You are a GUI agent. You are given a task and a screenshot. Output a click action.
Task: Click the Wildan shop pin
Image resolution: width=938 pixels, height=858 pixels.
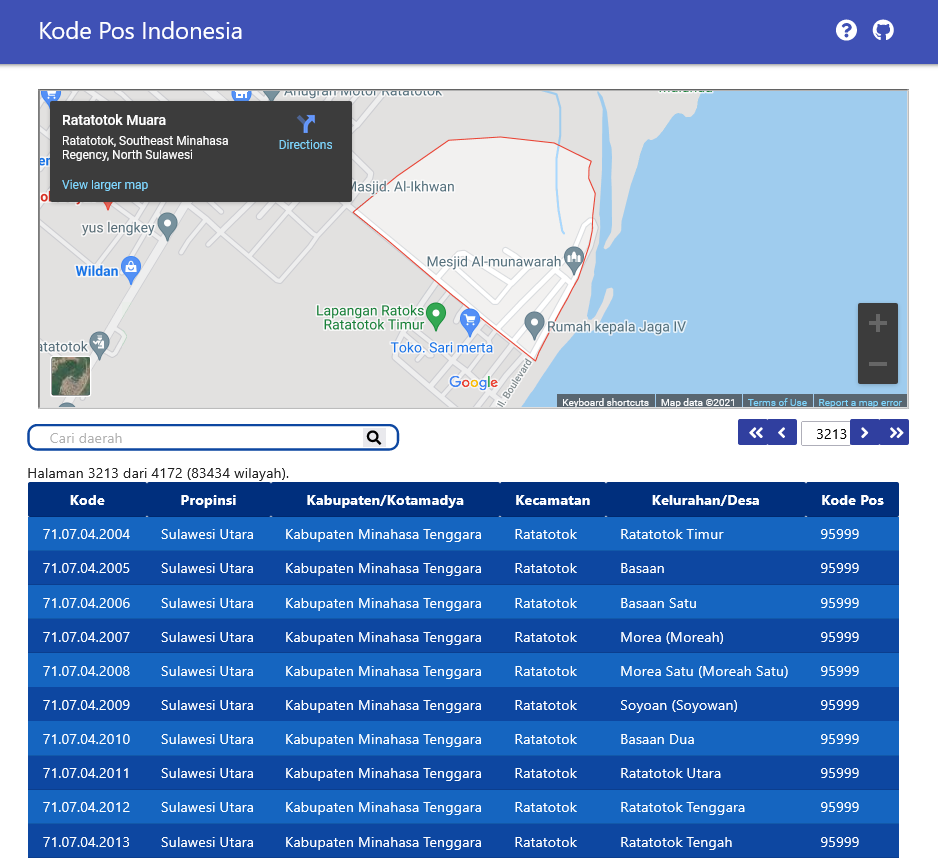[130, 270]
